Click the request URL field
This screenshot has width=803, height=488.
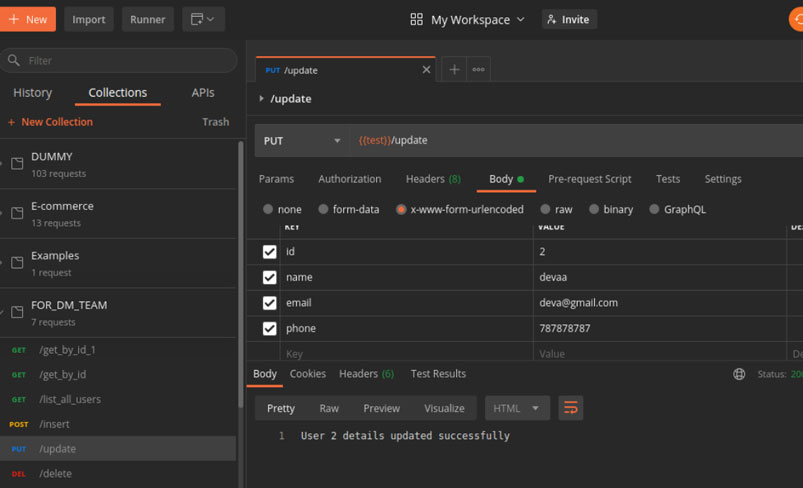click(x=576, y=140)
